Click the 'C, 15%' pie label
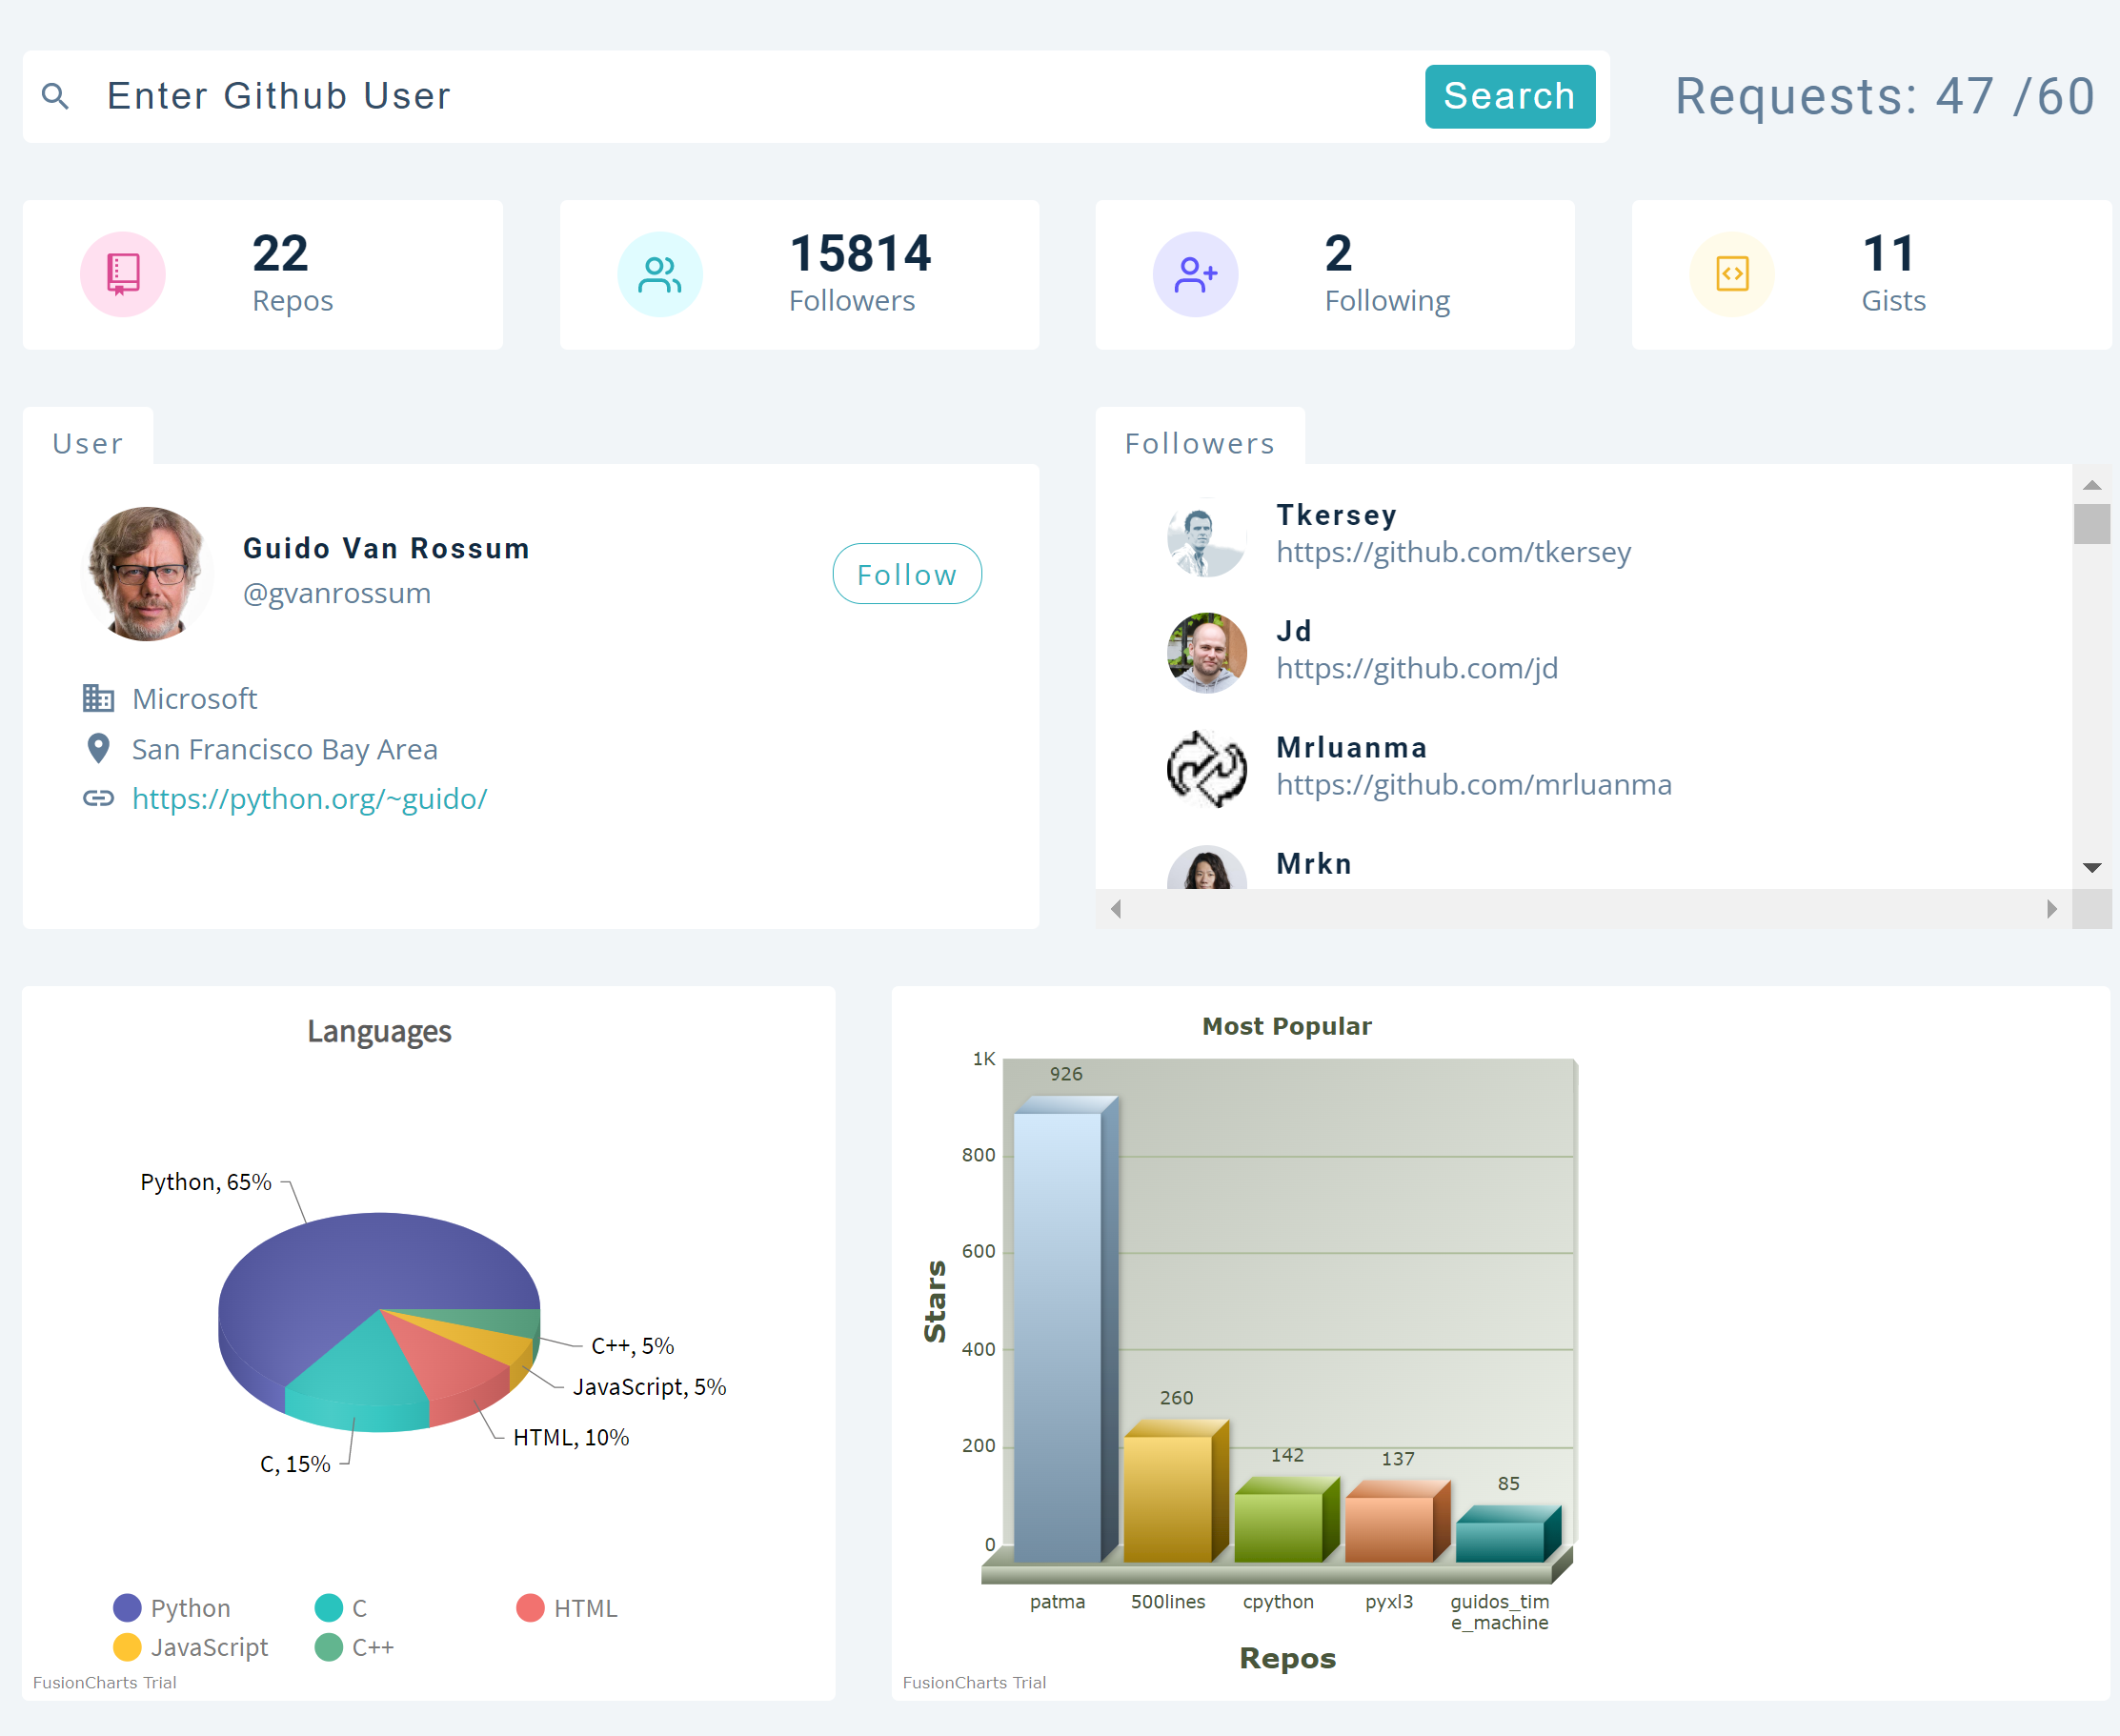 [x=295, y=1464]
